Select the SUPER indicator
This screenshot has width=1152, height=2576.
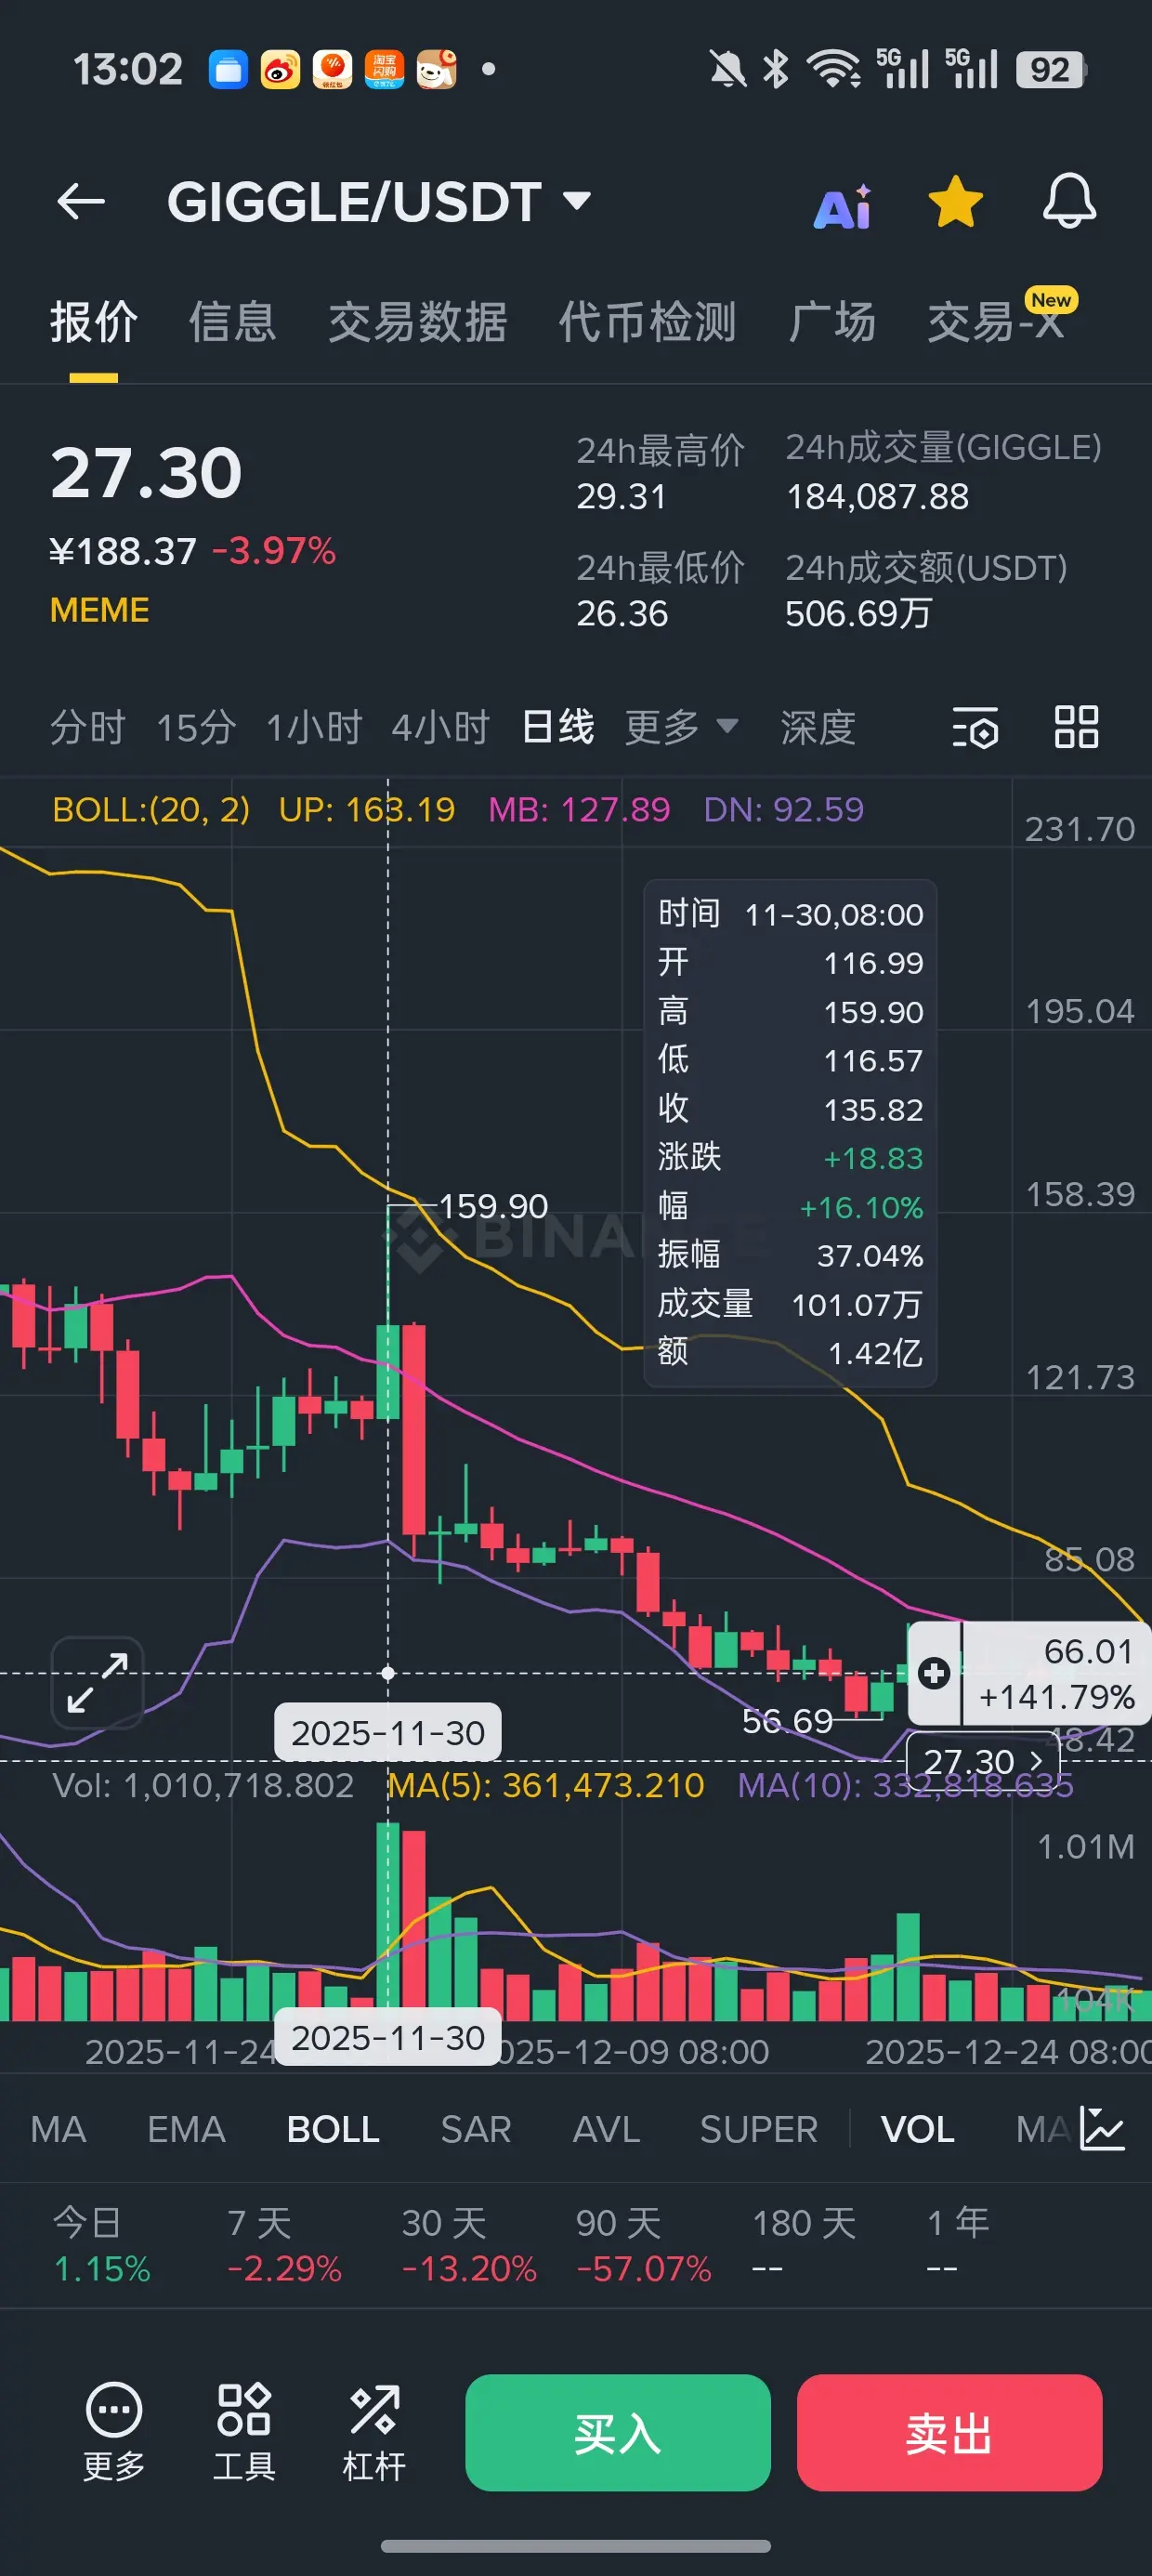tap(759, 2129)
